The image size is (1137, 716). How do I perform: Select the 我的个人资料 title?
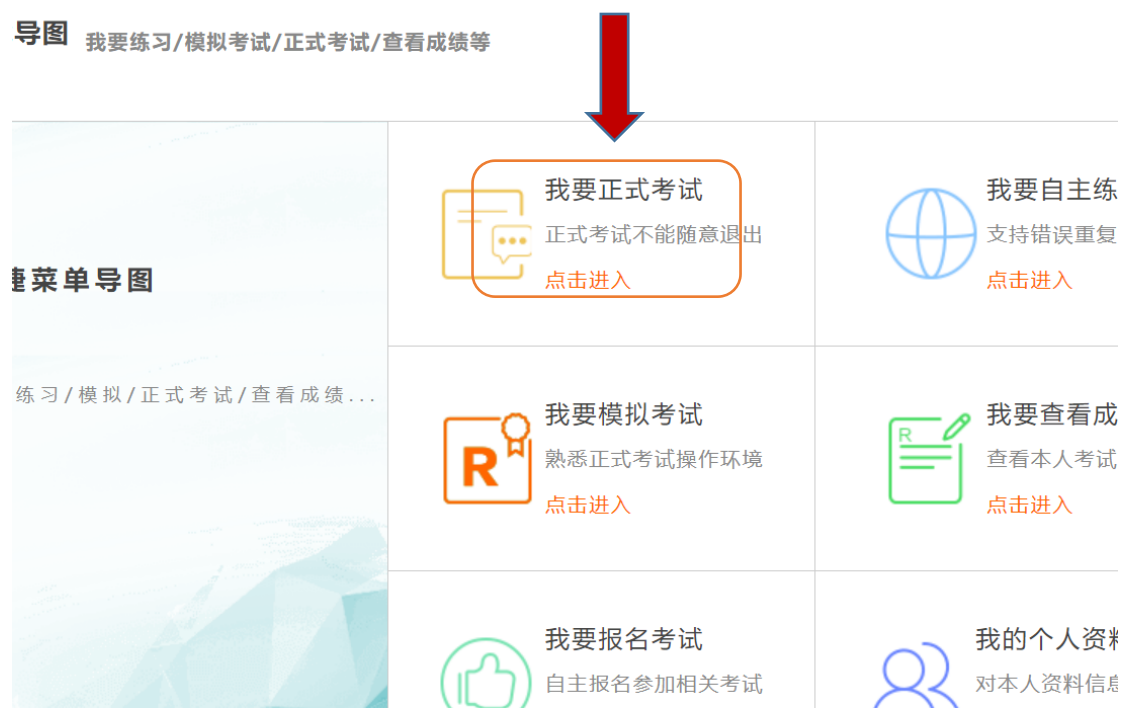coord(1046,639)
